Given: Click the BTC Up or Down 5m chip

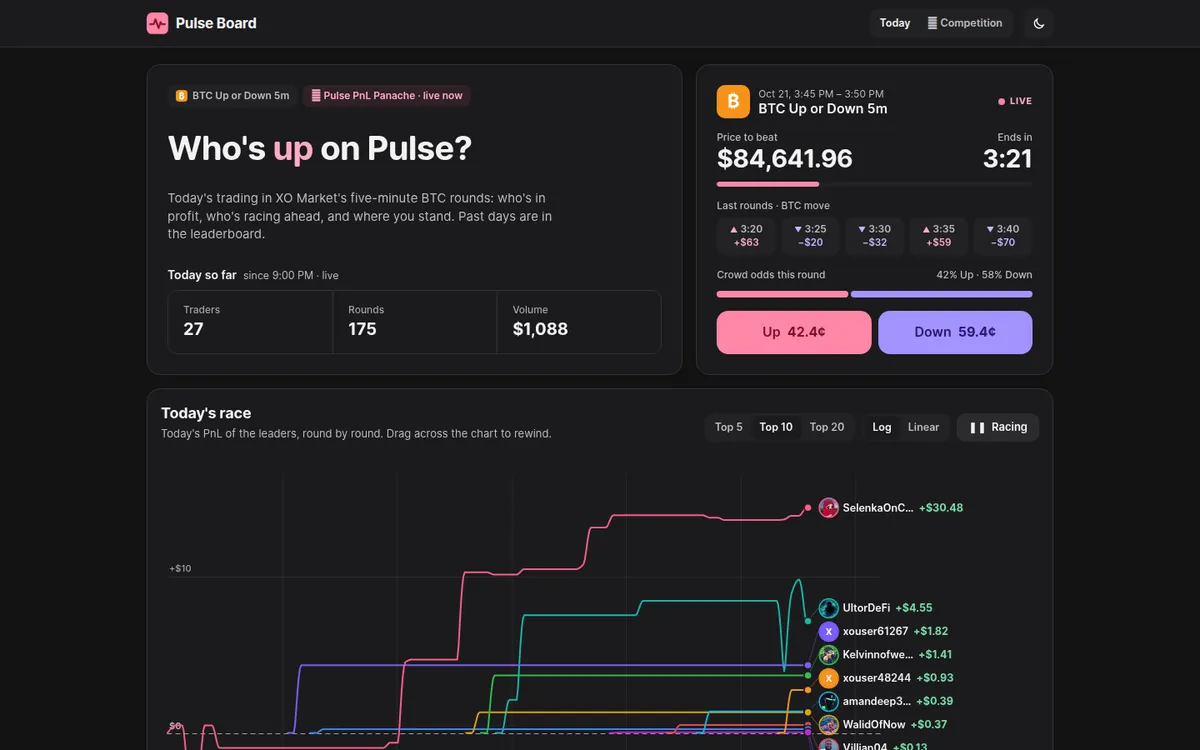Looking at the screenshot, I should point(233,96).
